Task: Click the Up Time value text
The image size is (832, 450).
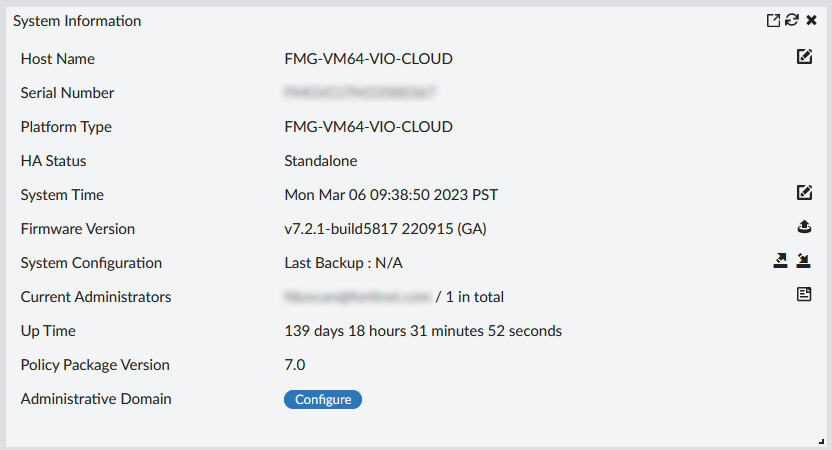Action: (x=423, y=331)
